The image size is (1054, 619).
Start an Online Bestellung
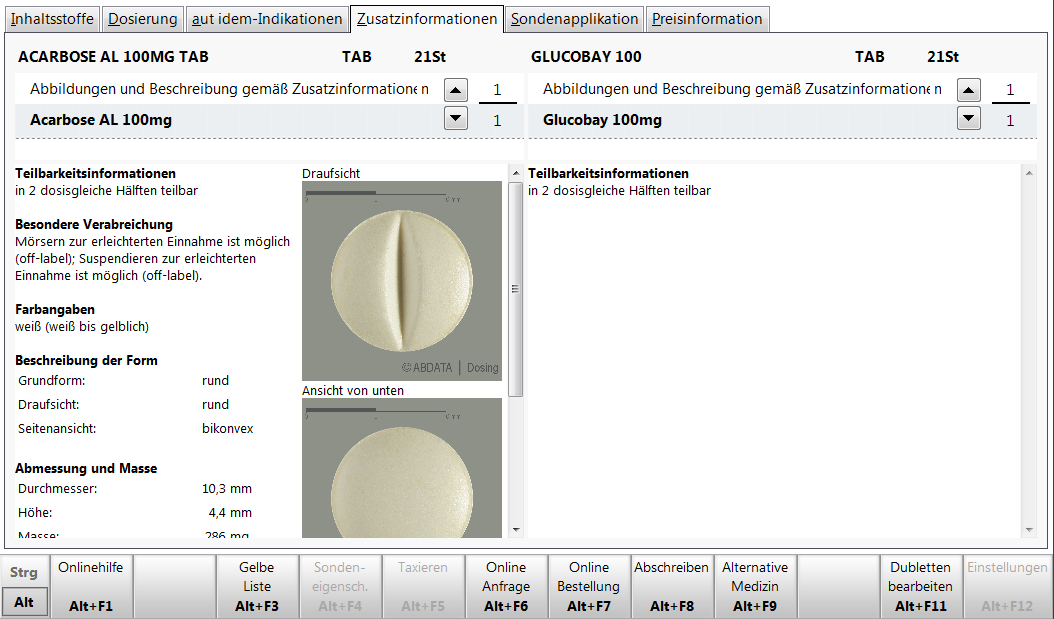coord(589,586)
